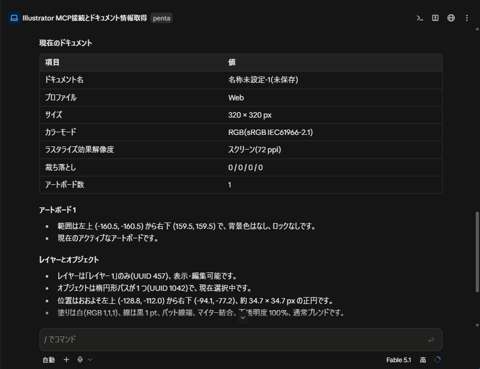Click the scroll-to-bottom chevron above input
Viewport: 480px width, 369px height.
[243, 317]
